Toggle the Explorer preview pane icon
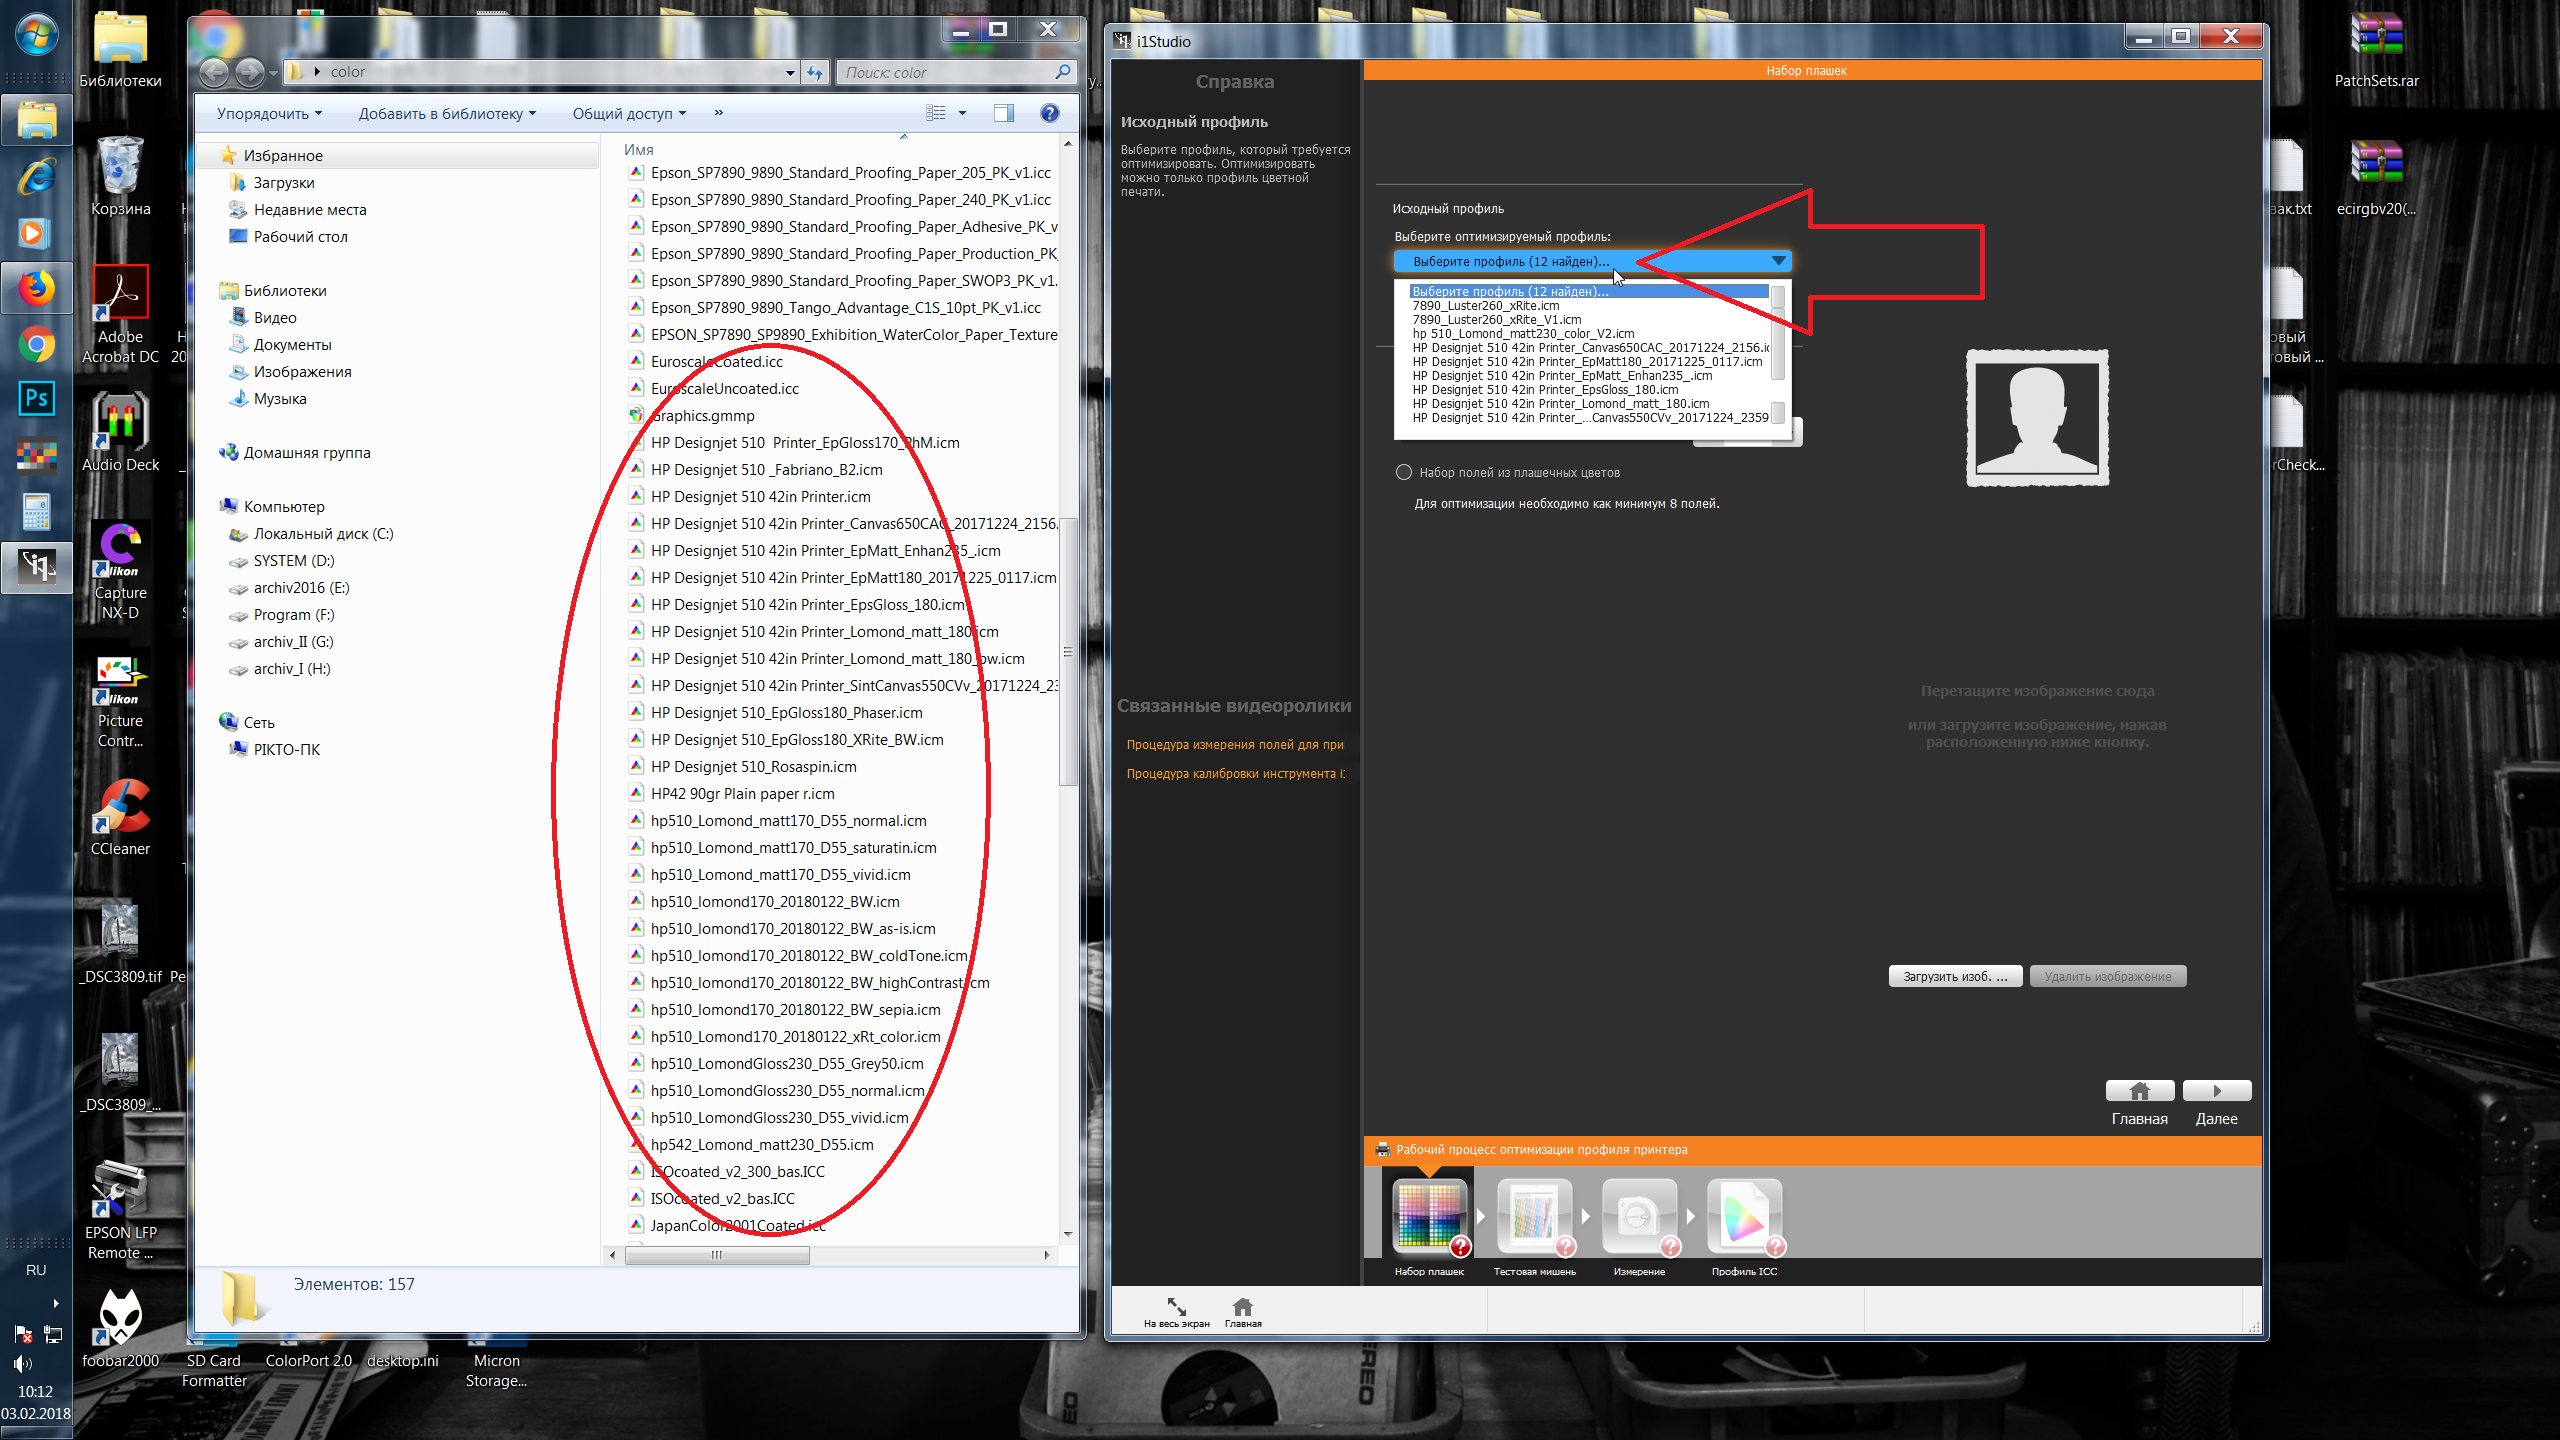2560x1440 pixels. click(1003, 113)
